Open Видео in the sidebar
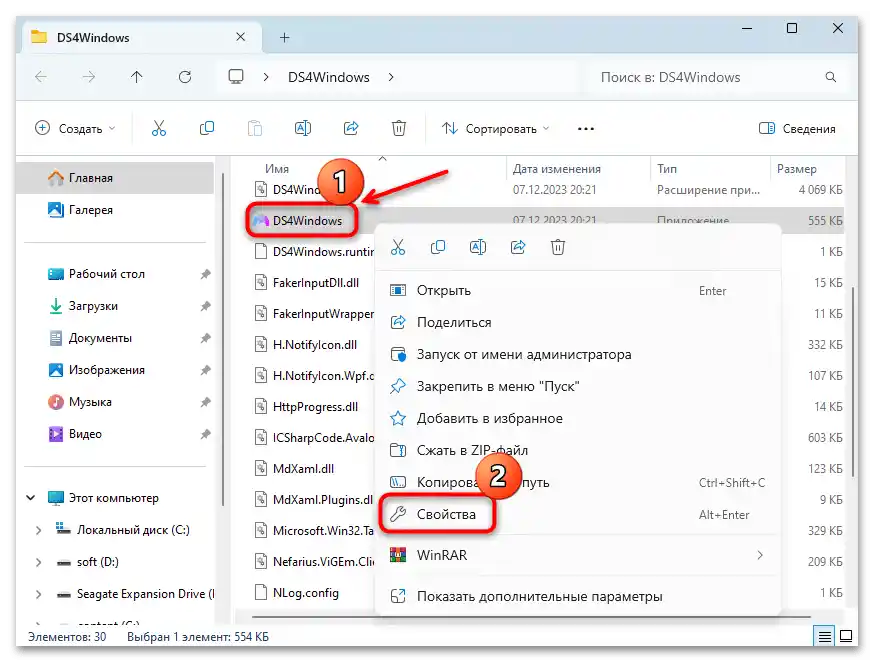Screen dimensions: 874x662 [115, 434]
